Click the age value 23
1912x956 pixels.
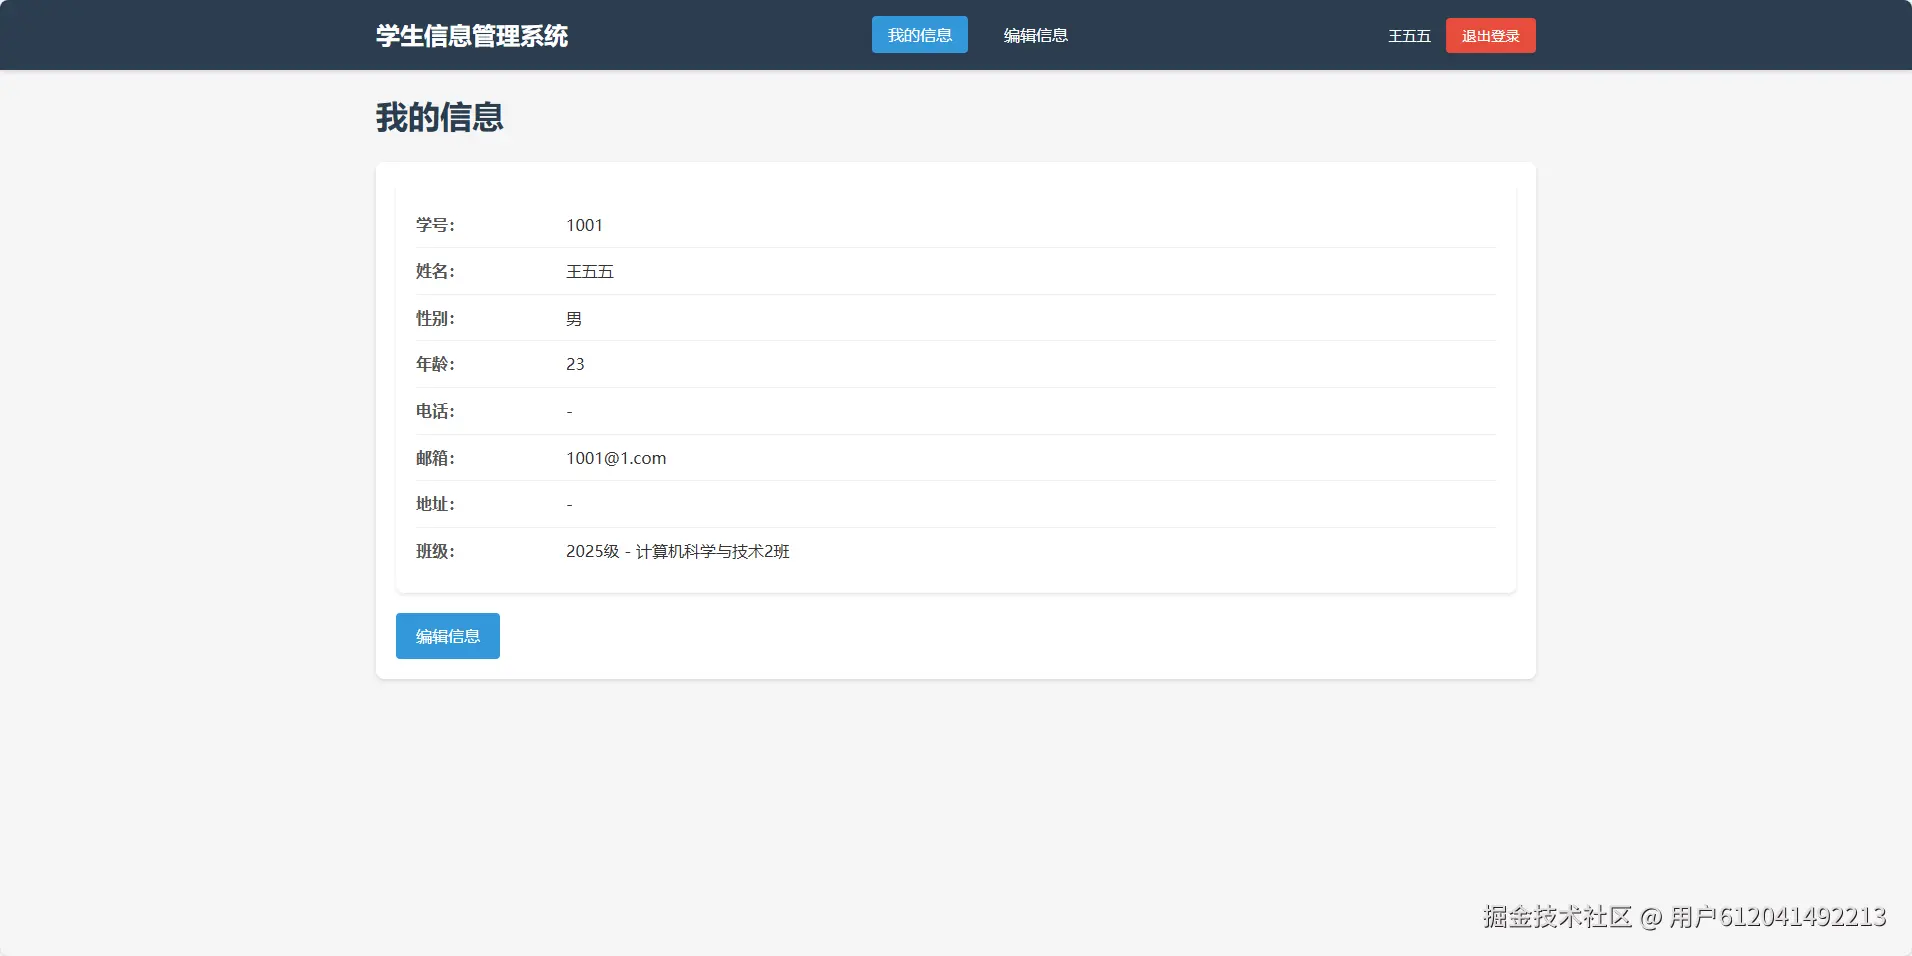575,364
